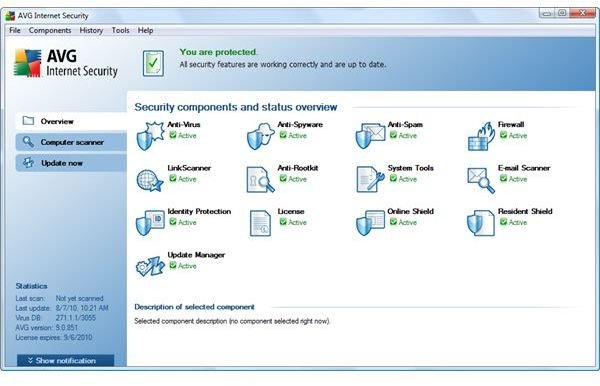Open the Update Manager gear icon
The height and width of the screenshot is (386, 600).
(x=150, y=266)
